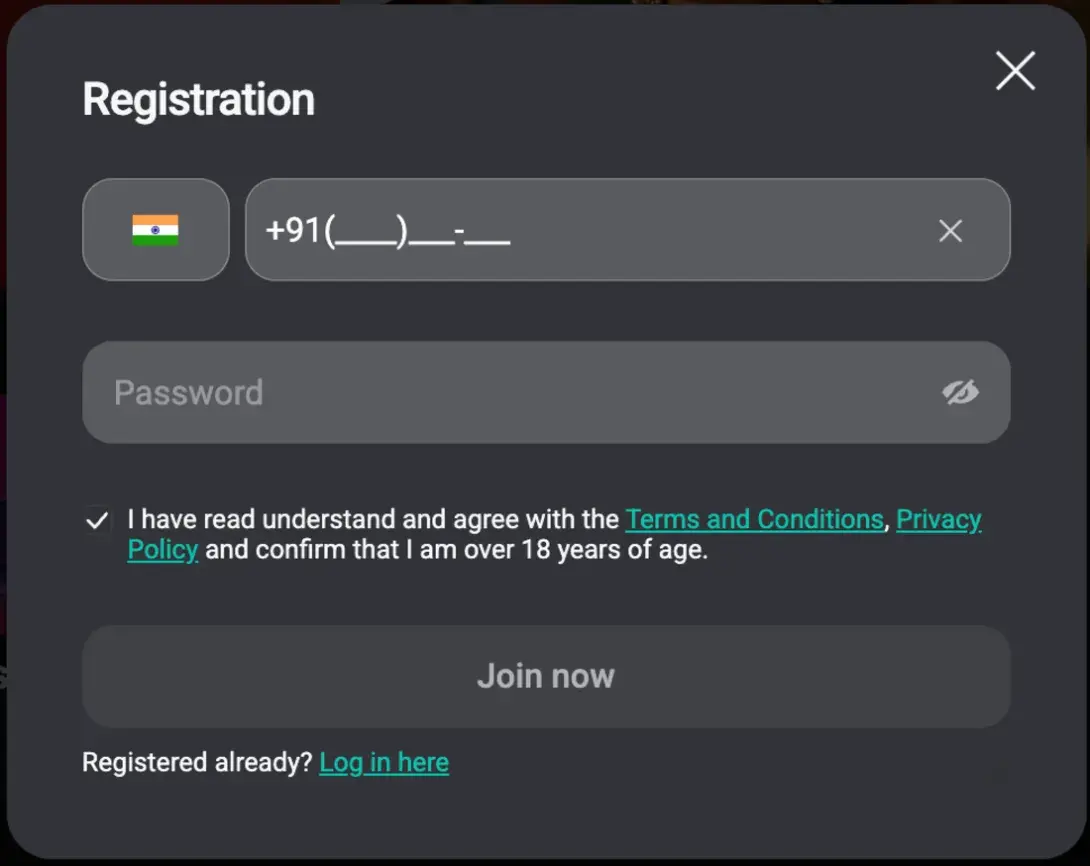Click the 'Policy' word on the second line
This screenshot has height=866, width=1090.
162,550
